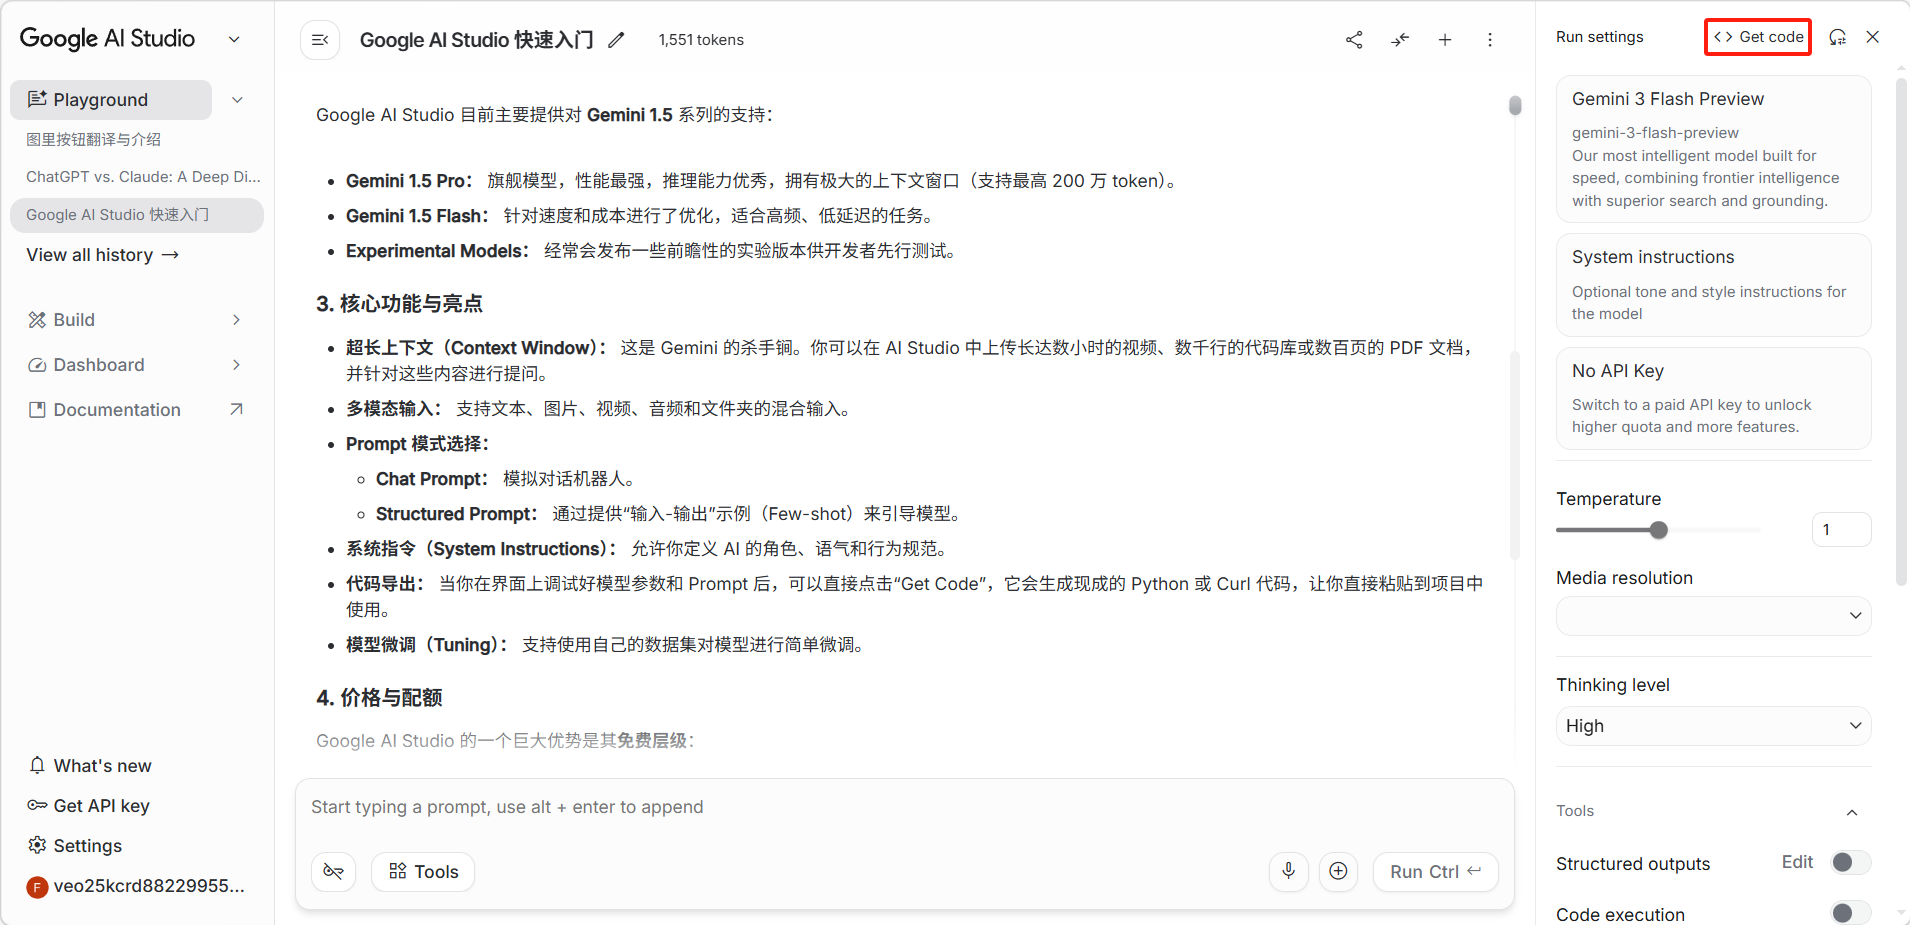Open the three-dot more options menu

pyautogui.click(x=1490, y=40)
